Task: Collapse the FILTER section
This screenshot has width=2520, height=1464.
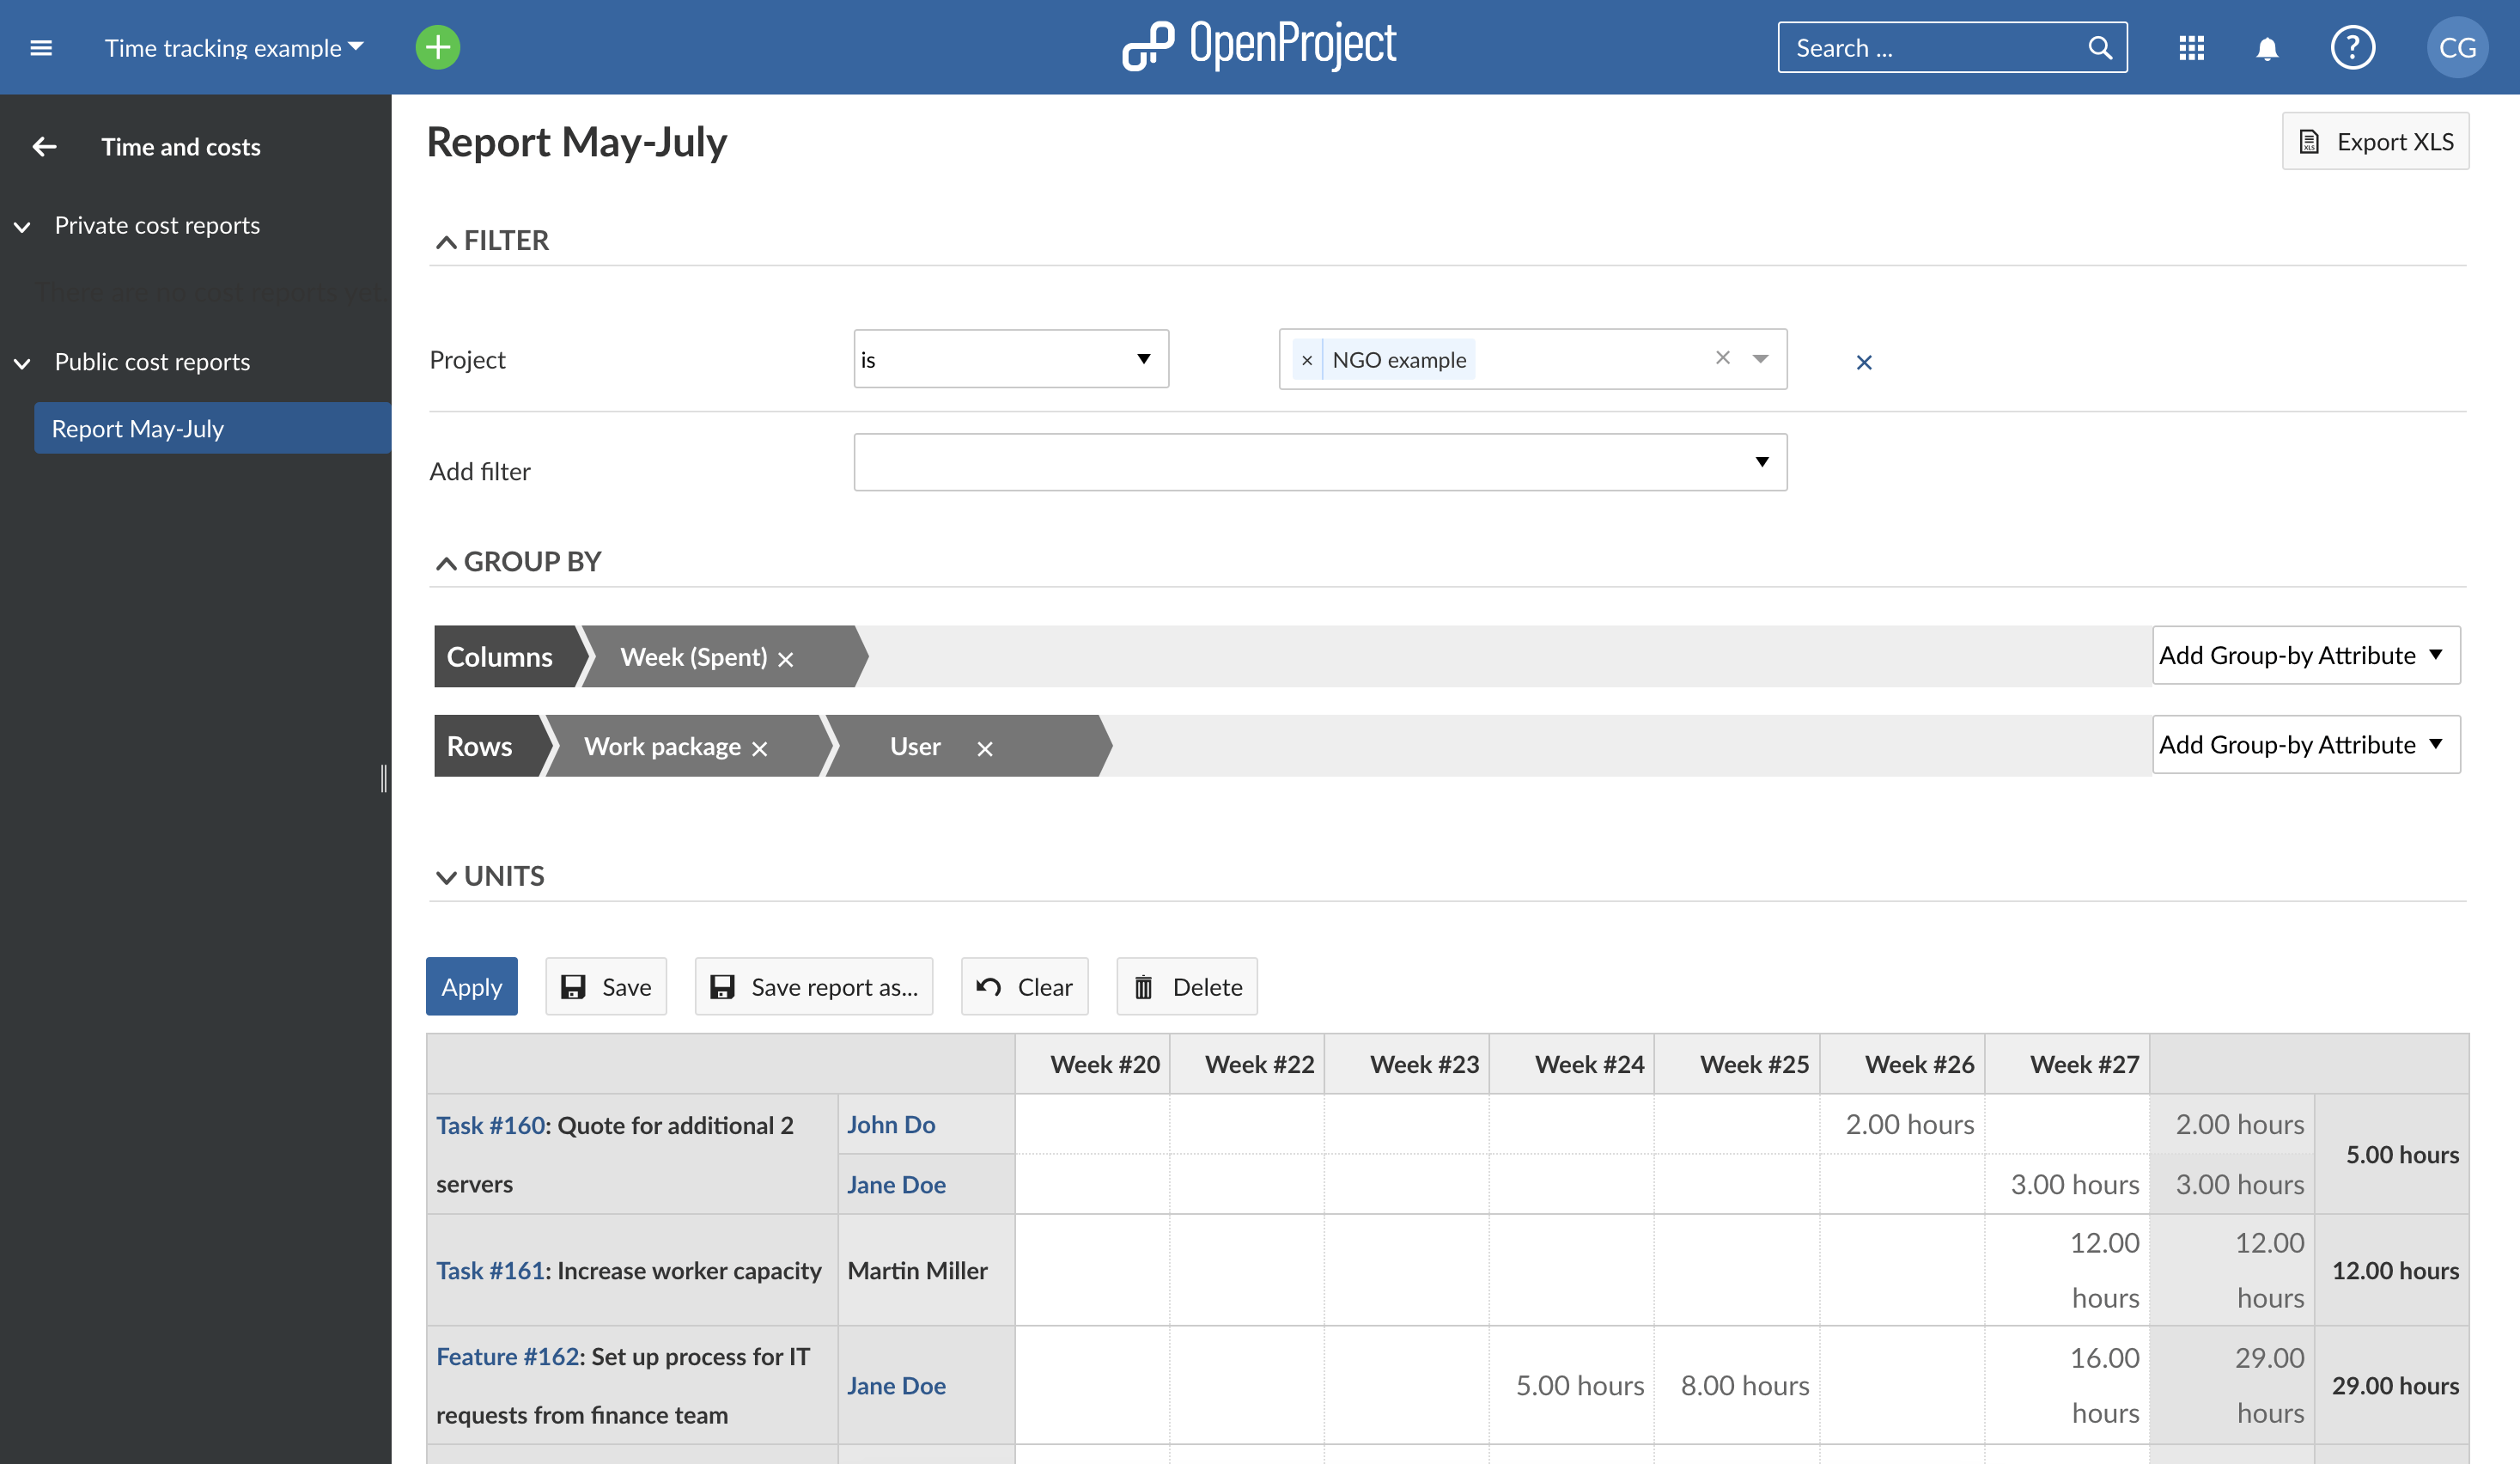Action: coord(446,240)
